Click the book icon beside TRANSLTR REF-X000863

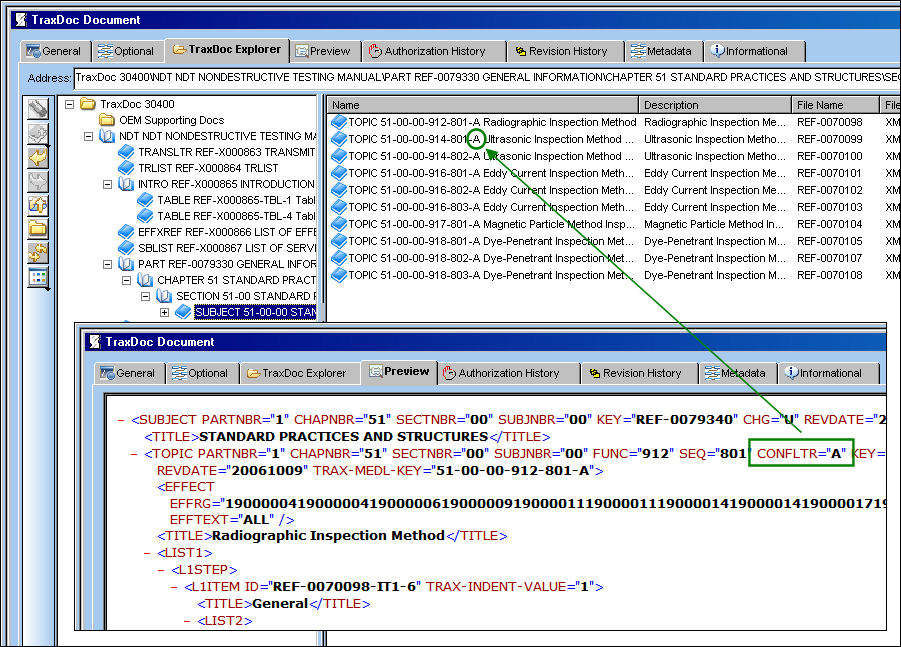pyautogui.click(x=126, y=152)
